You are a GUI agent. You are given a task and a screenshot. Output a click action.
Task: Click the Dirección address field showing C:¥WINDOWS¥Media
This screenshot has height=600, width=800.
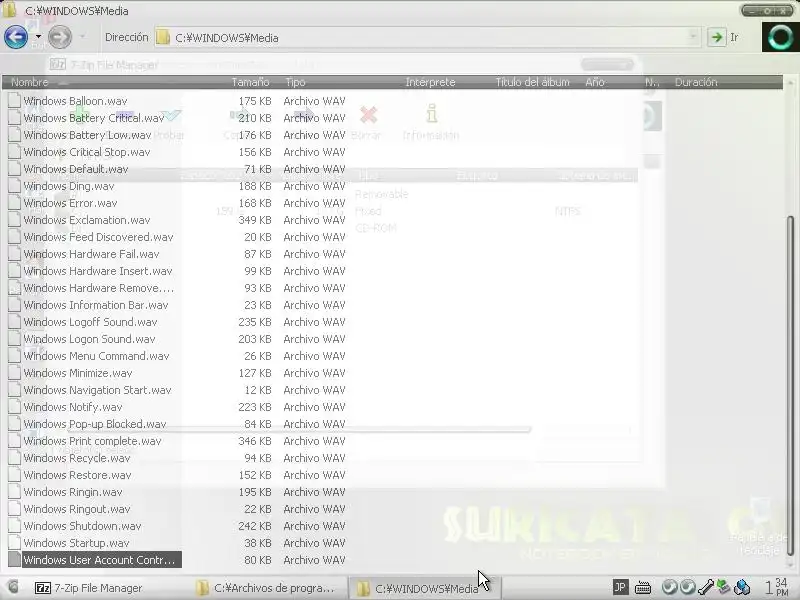(x=426, y=38)
